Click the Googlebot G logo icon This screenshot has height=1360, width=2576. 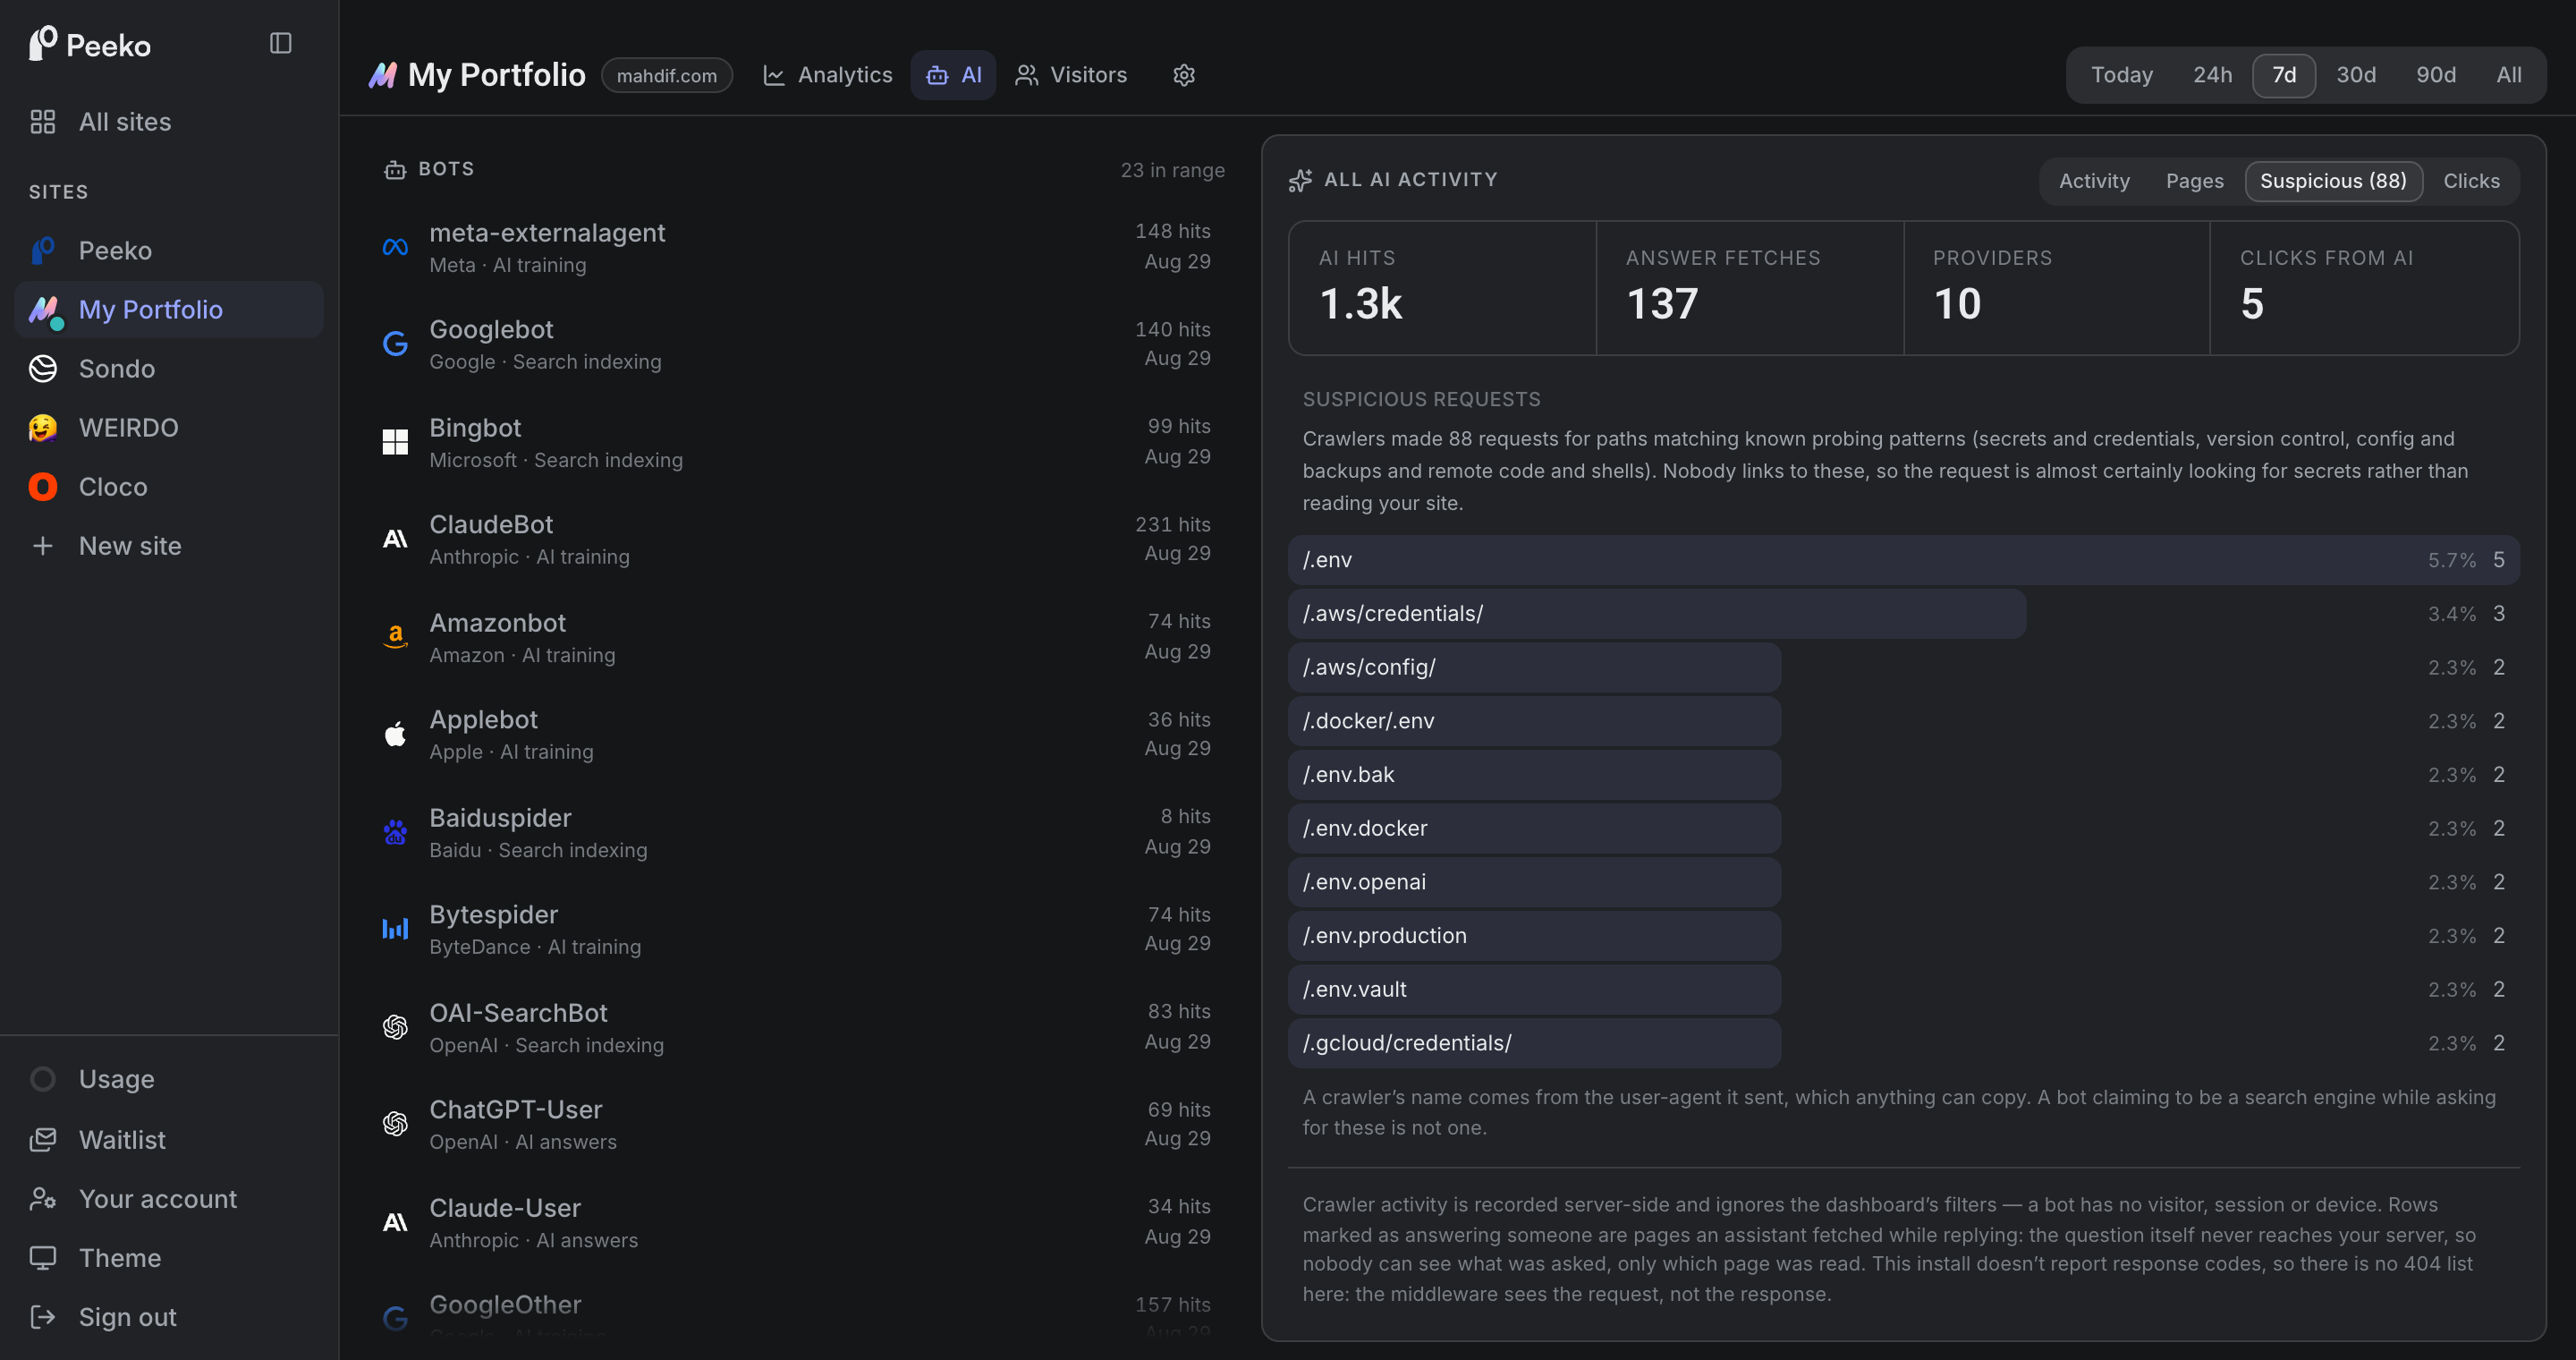tap(395, 344)
